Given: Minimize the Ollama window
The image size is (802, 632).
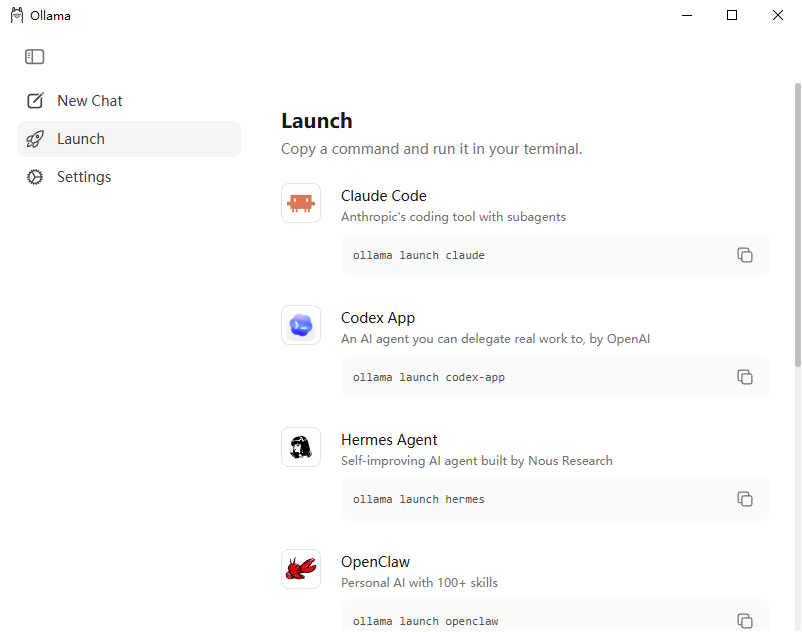Looking at the screenshot, I should point(687,15).
